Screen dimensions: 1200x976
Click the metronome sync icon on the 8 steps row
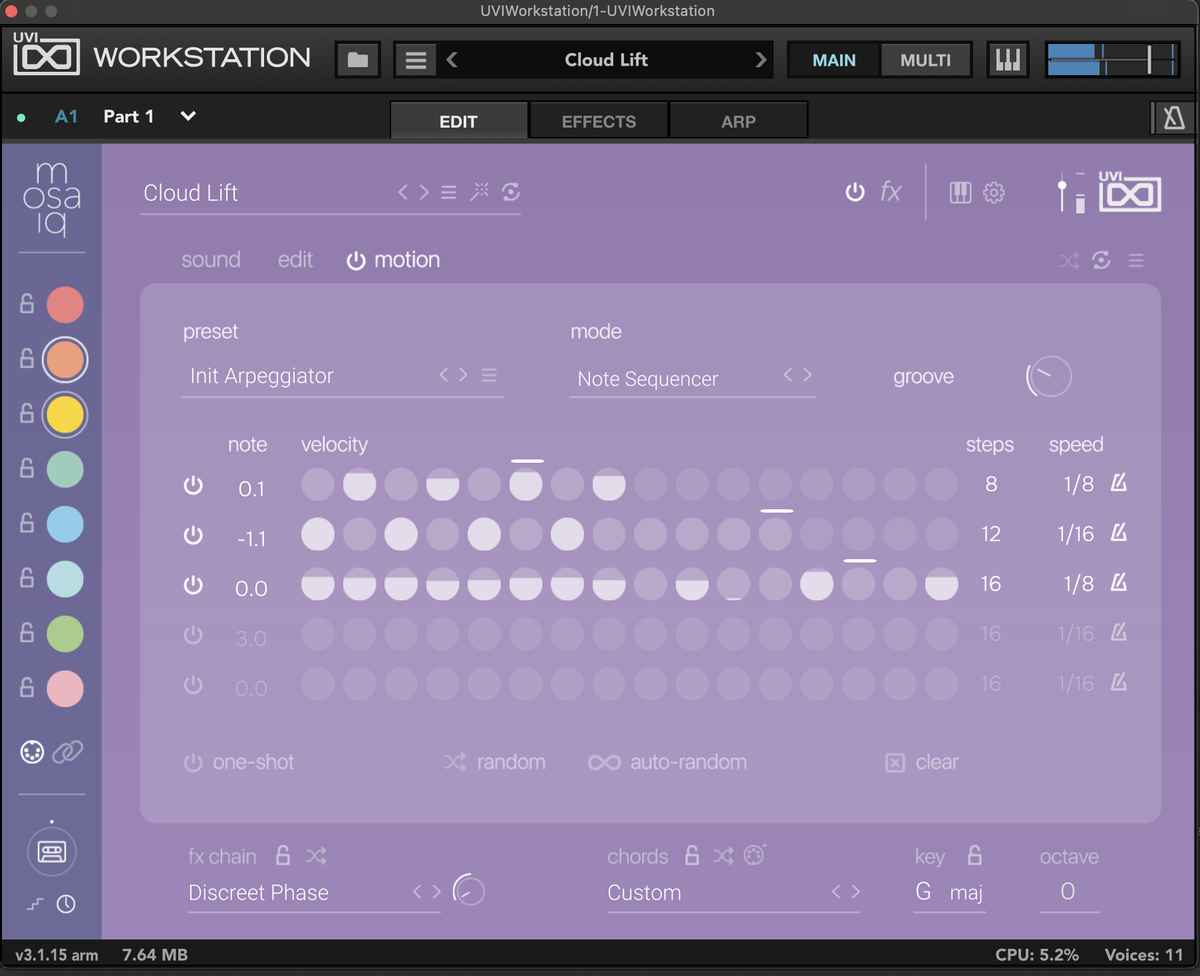click(1119, 484)
